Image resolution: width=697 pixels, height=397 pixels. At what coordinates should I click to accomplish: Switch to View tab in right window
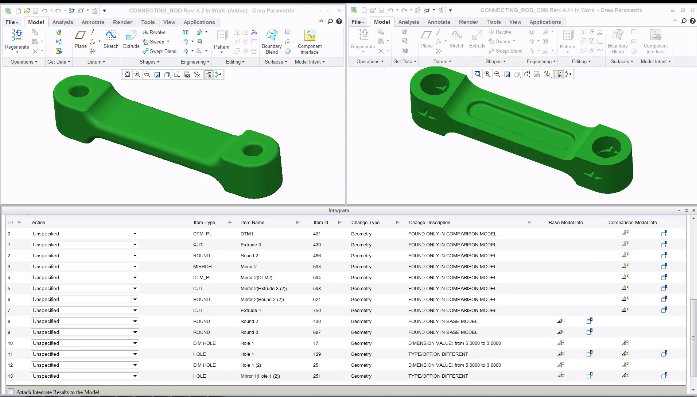tap(515, 22)
